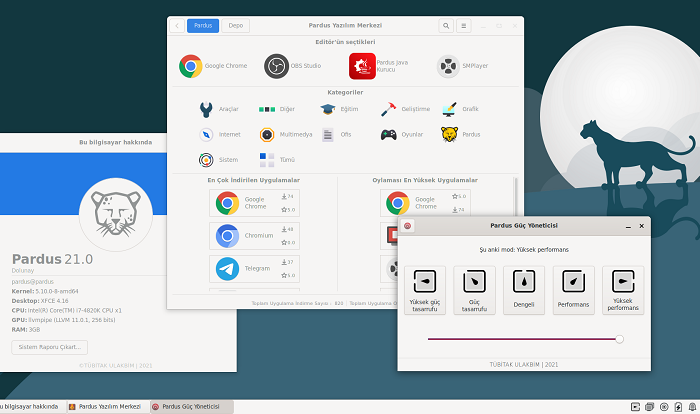700x414 pixels.
Task: Activate Pardus Yazılım Merkezi taskbar entry
Action: 107,407
